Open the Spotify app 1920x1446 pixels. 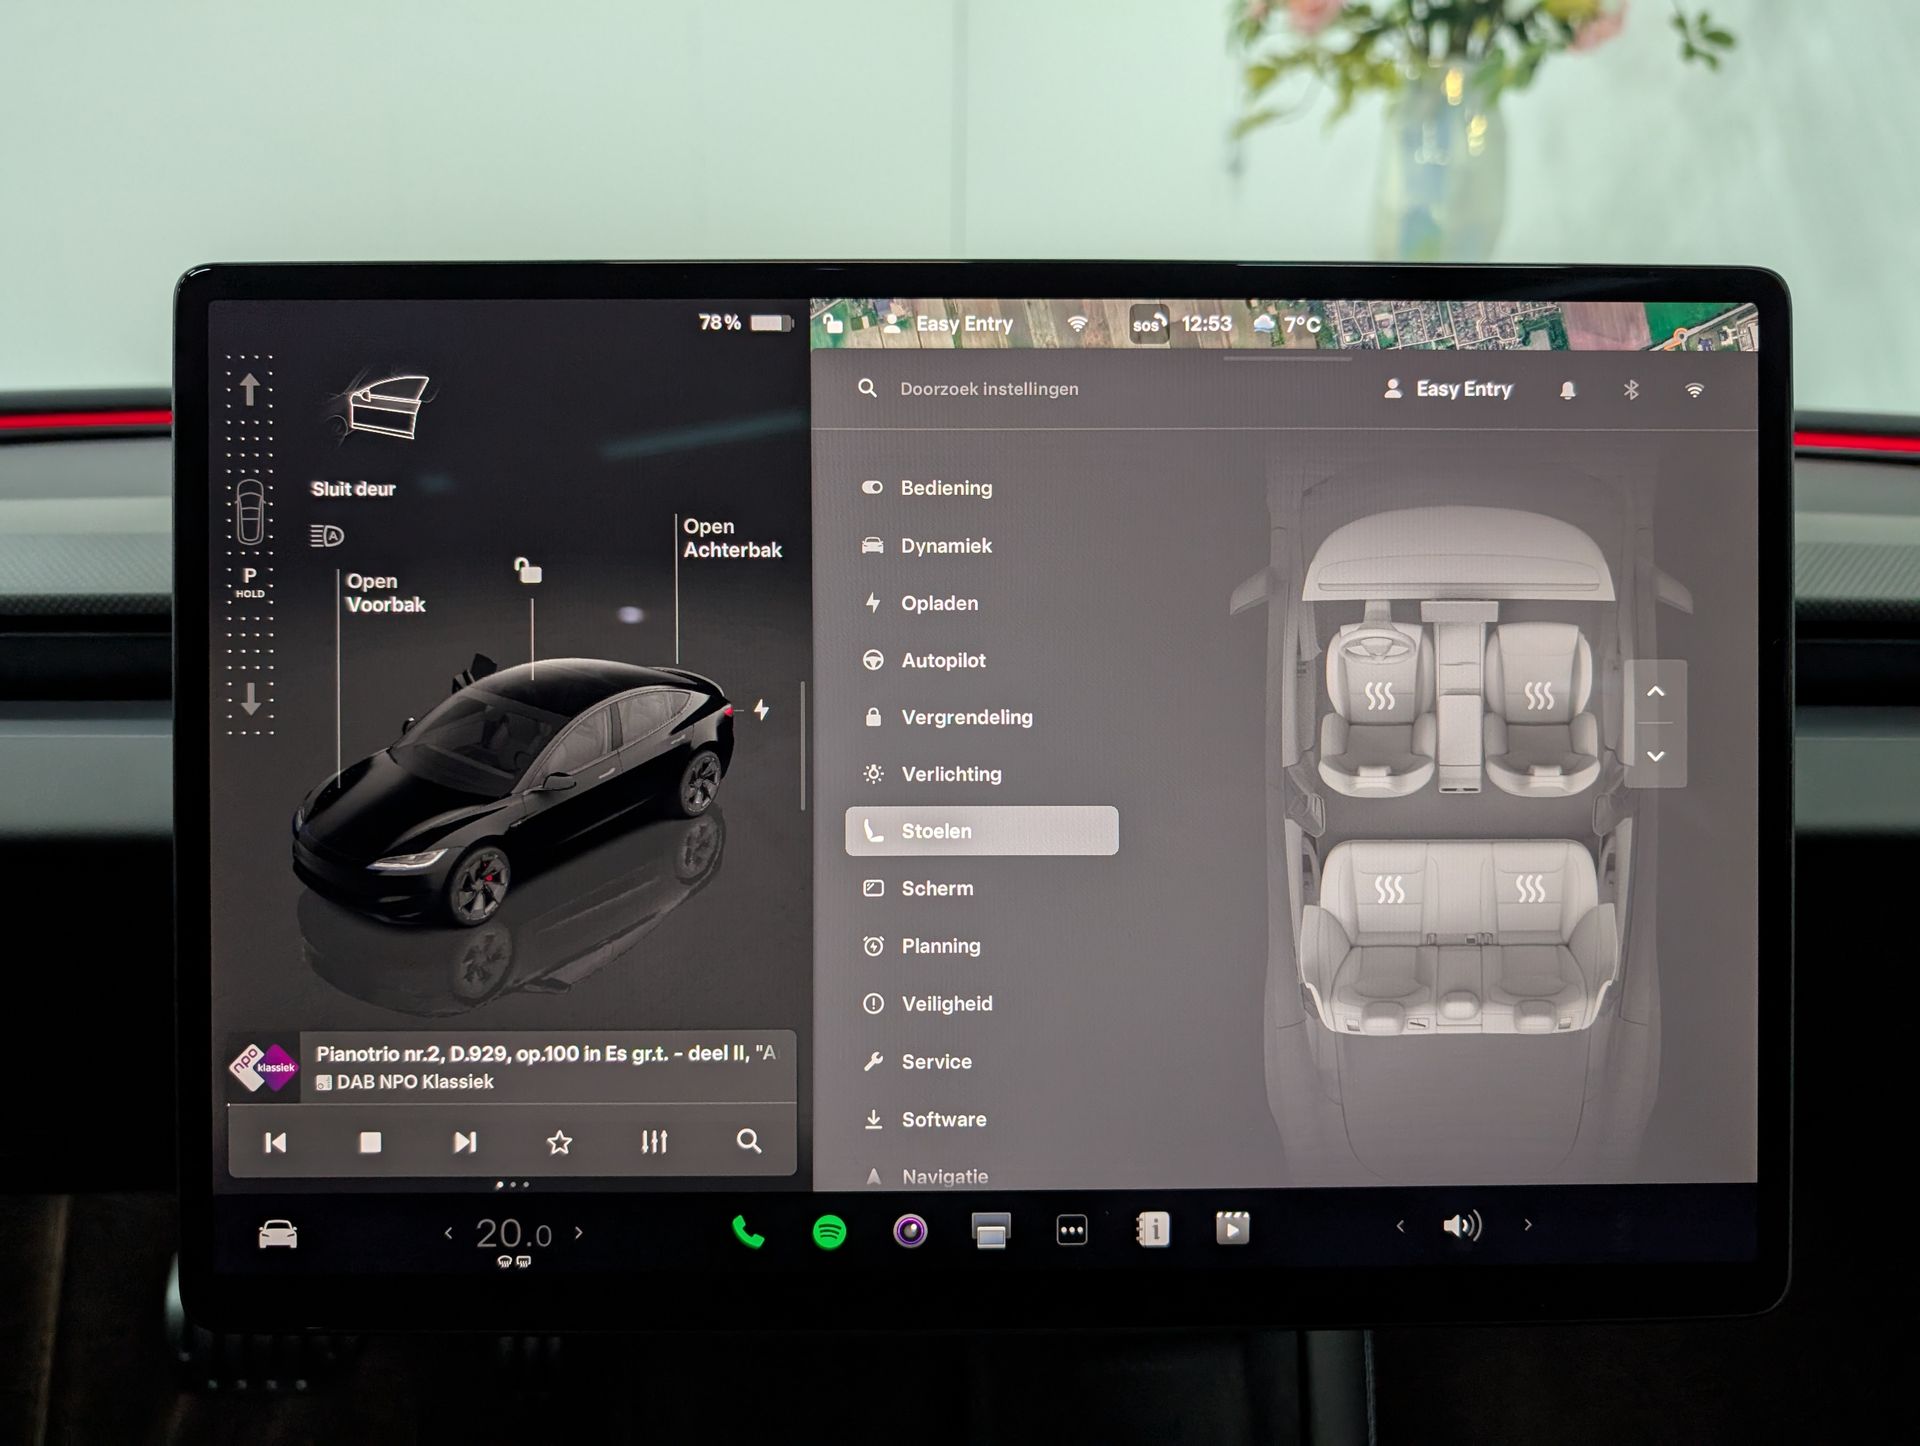[829, 1231]
